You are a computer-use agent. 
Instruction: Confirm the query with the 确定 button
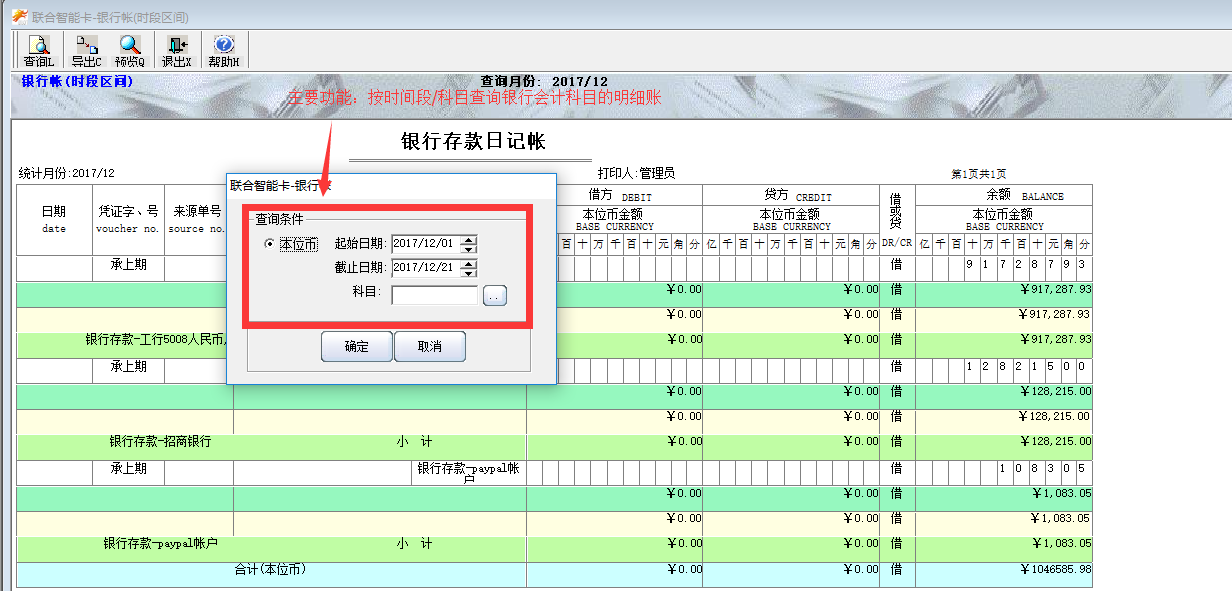[x=357, y=347]
